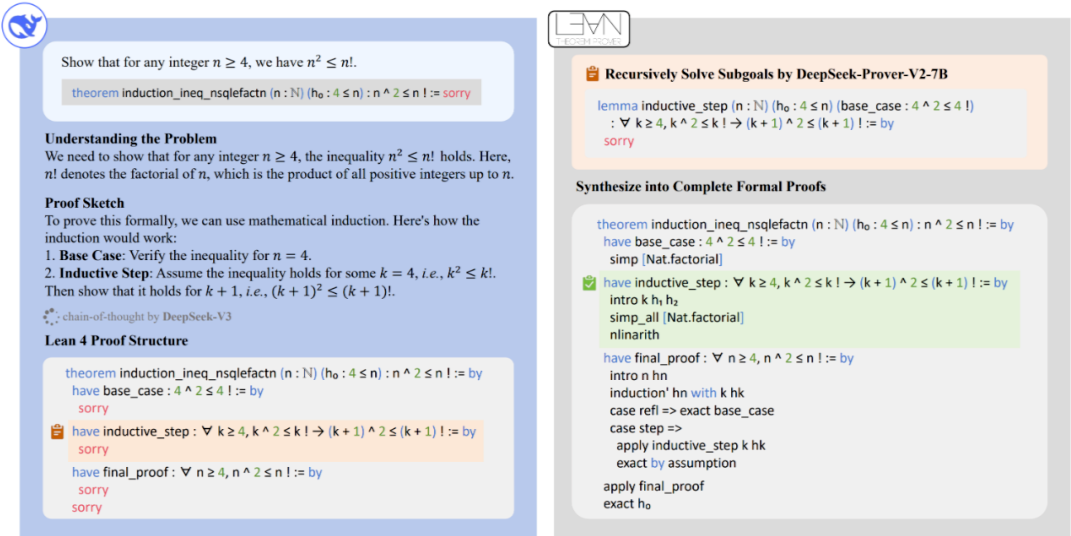This screenshot has width=1071, height=536.
Task: Click 'simp [Nat.factorial]' line
Action: click(x=665, y=259)
